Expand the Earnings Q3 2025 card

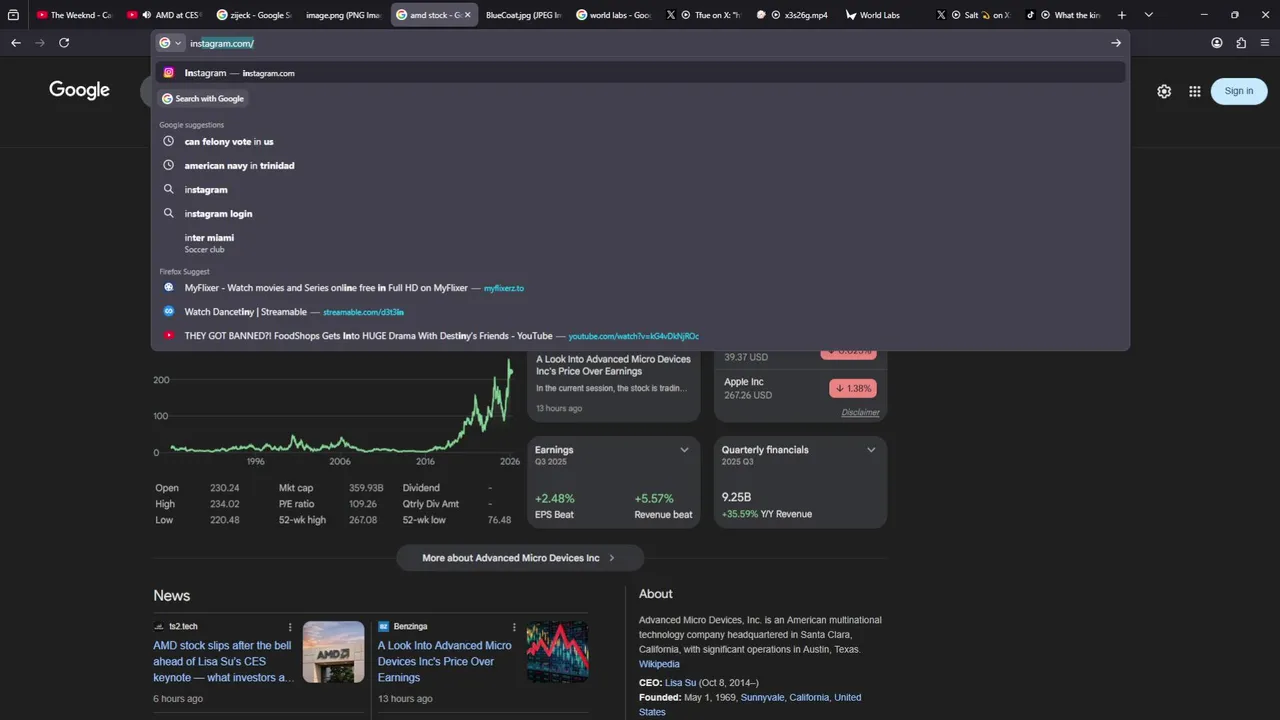684,450
